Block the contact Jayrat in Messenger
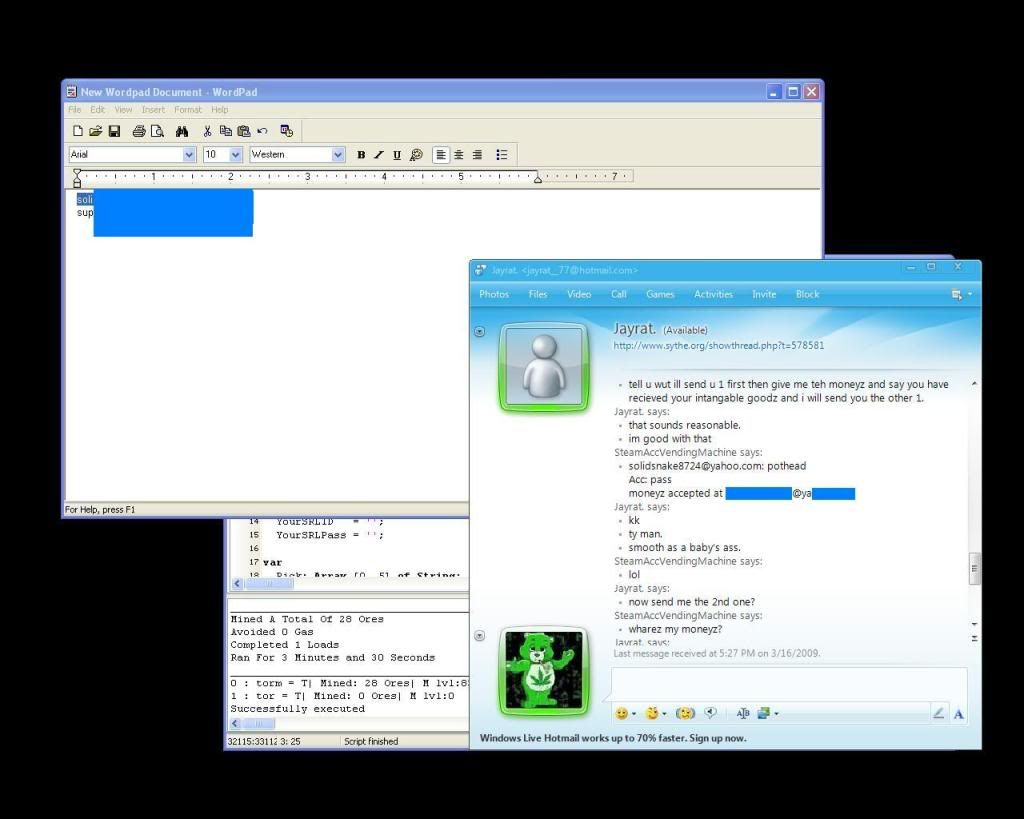The image size is (1024, 819). coord(807,295)
